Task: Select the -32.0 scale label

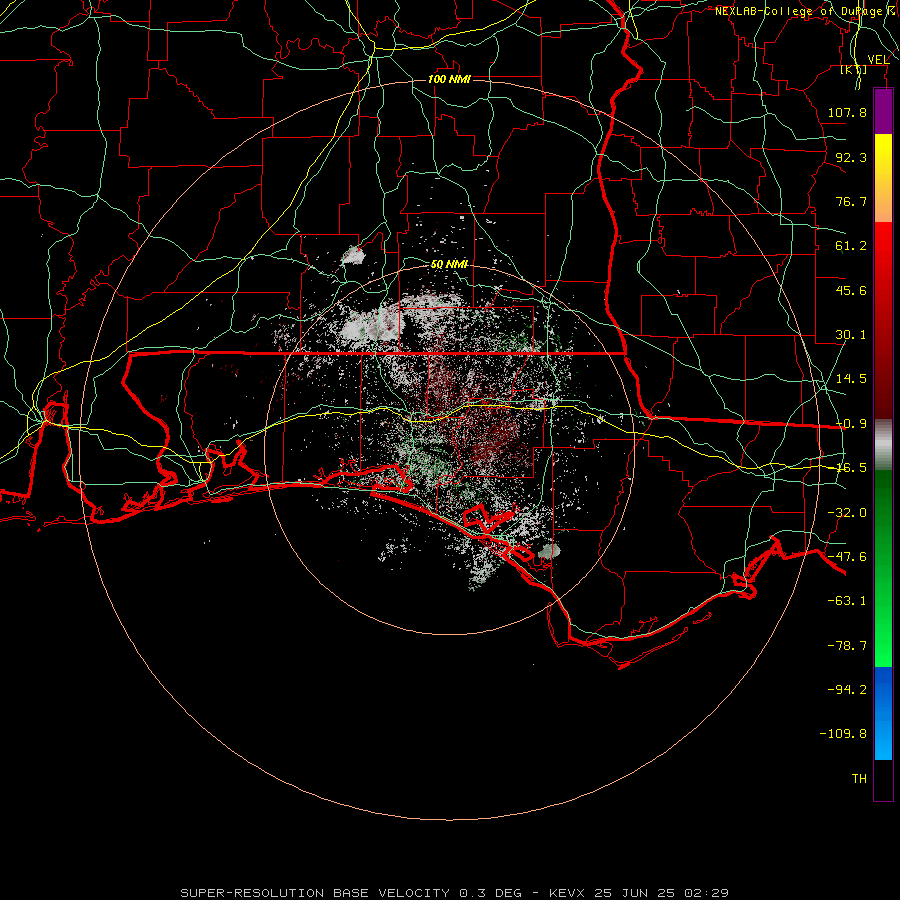Action: 847,513
